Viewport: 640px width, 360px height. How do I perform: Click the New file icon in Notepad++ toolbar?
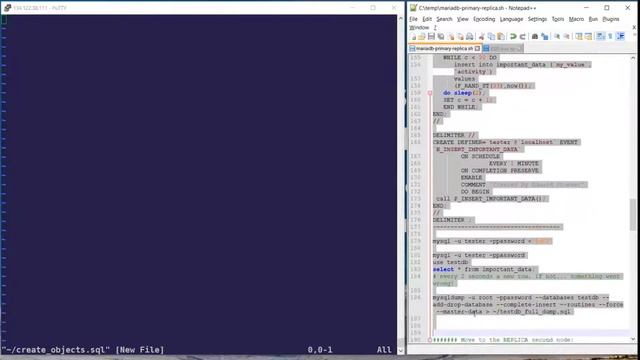(413, 37)
